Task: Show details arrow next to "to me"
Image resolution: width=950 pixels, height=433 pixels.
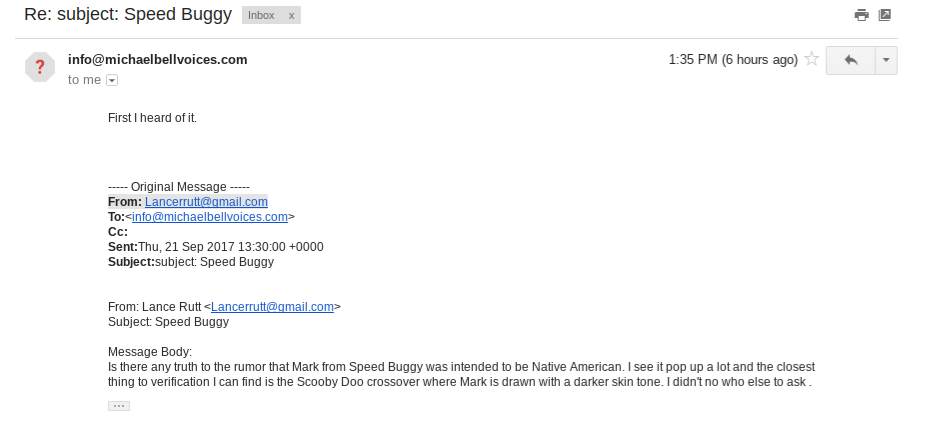Action: tap(112, 80)
